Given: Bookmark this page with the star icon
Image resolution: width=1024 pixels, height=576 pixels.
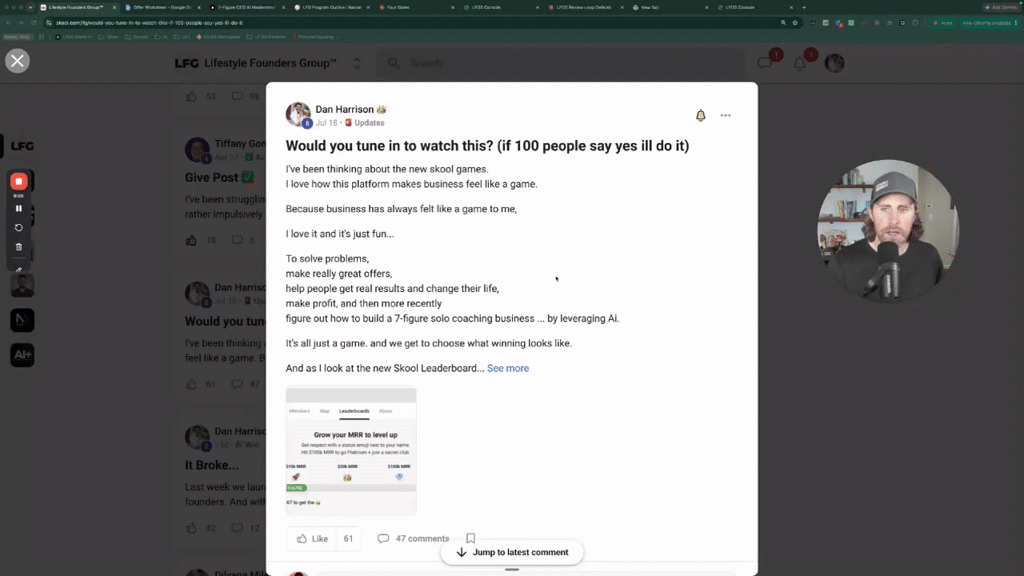Looking at the screenshot, I should 795,23.
